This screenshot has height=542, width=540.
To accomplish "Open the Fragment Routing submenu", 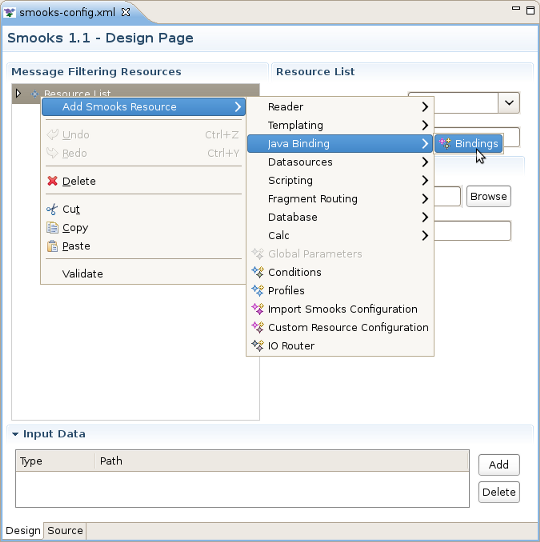I will tap(340, 198).
